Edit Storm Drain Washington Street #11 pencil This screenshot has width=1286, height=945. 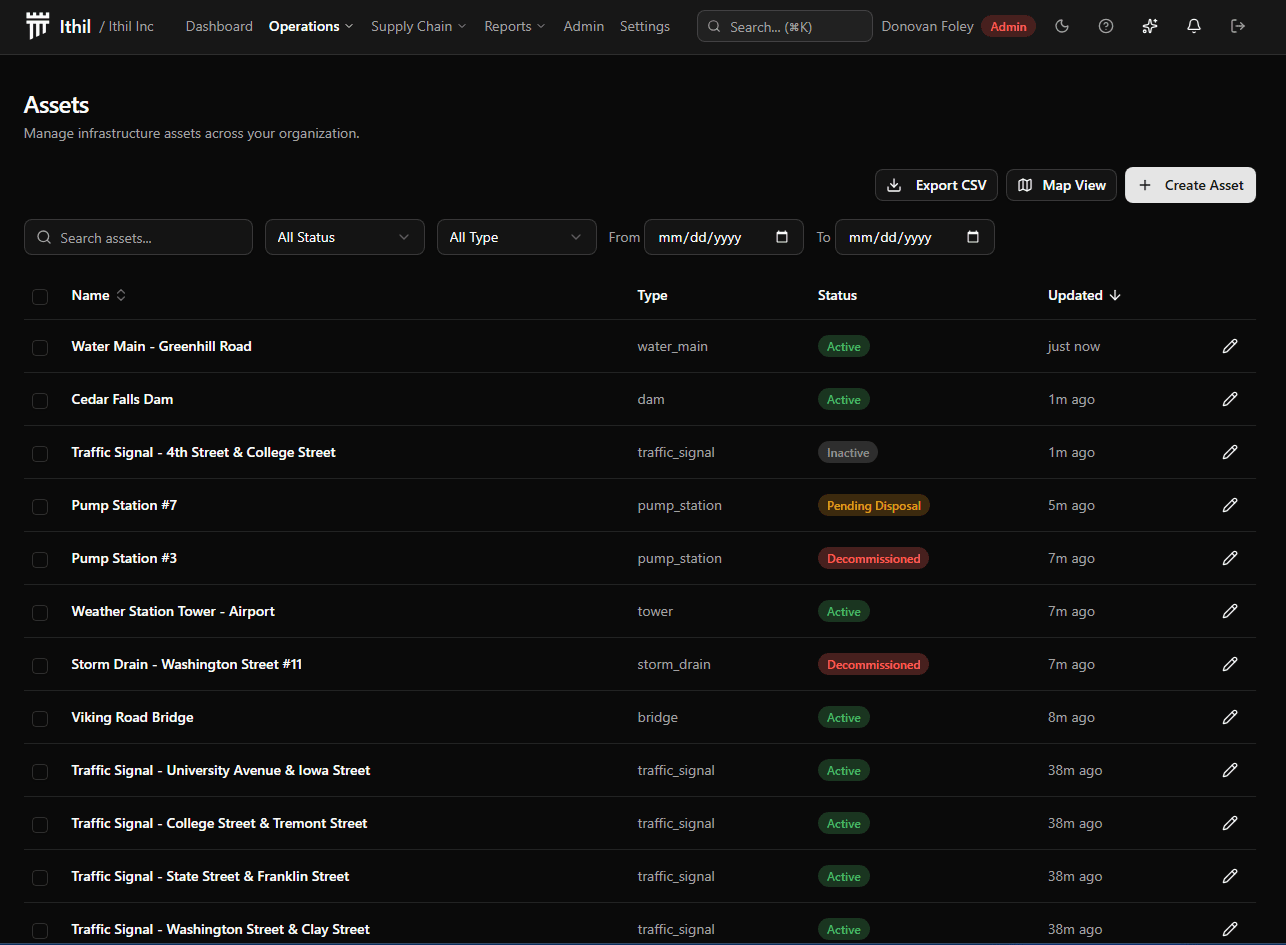click(1230, 664)
